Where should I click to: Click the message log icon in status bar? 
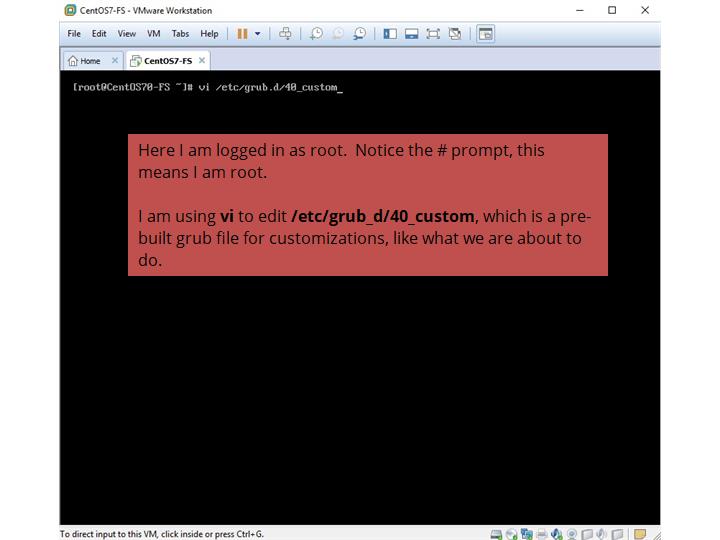[x=640, y=534]
